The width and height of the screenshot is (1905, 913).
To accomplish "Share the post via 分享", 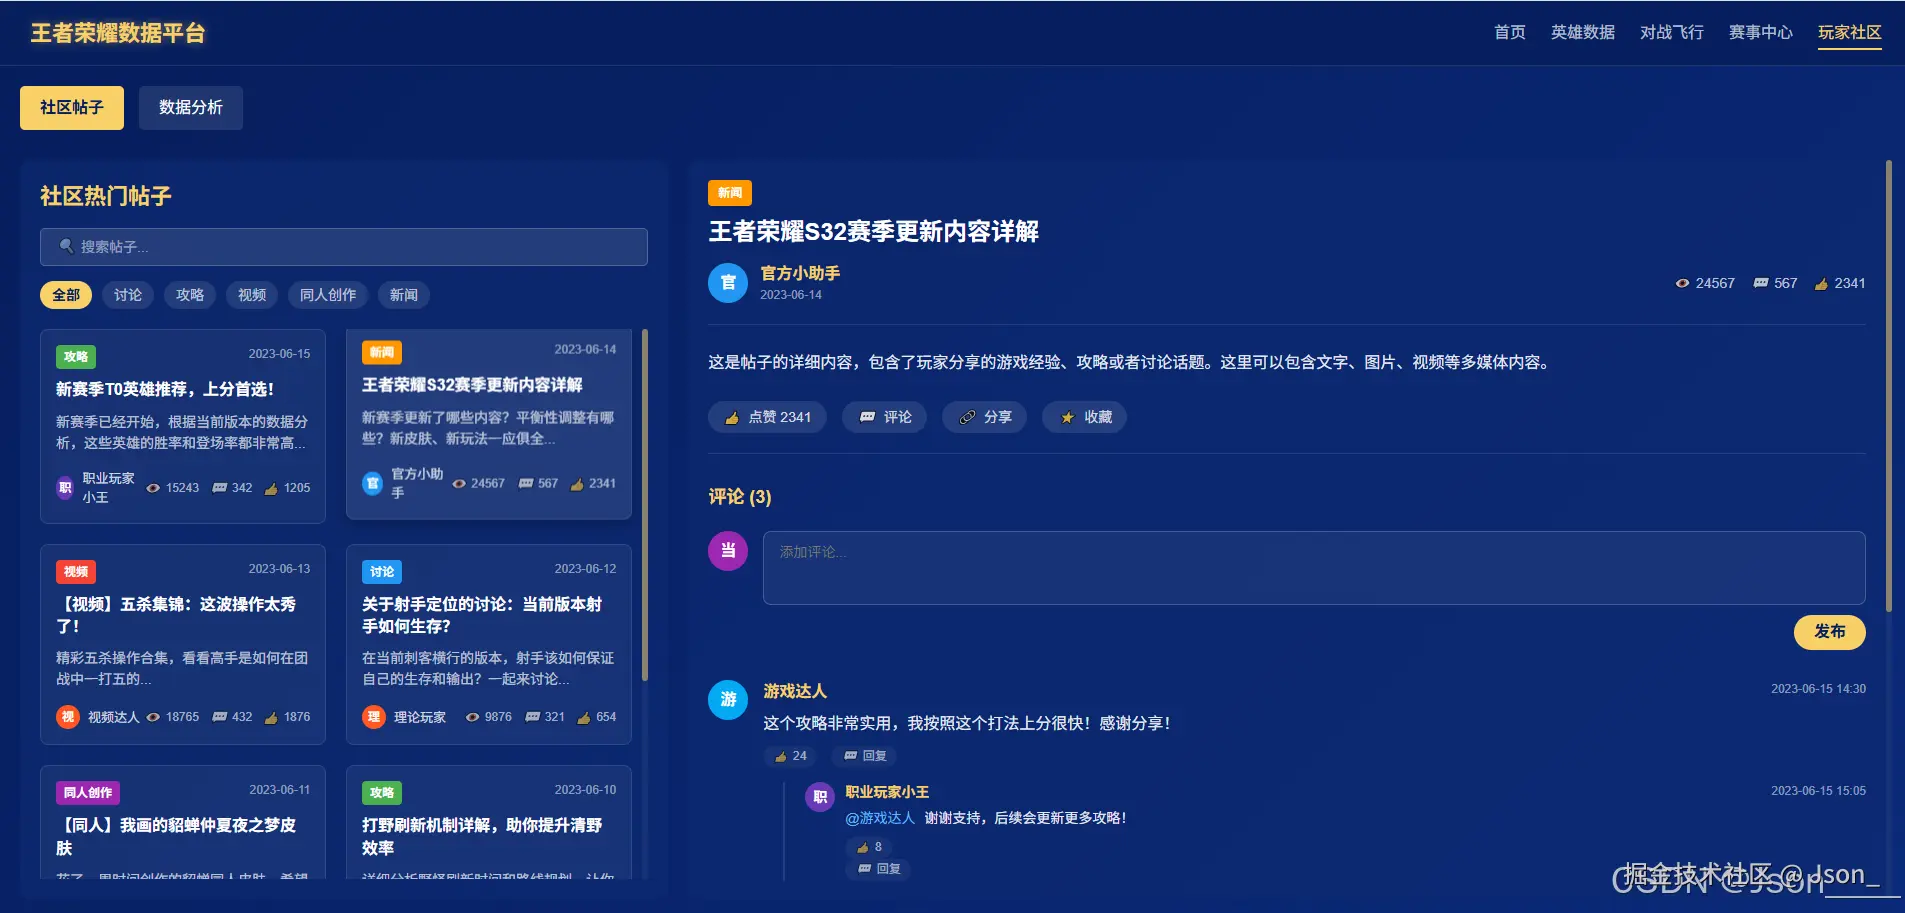I will click(x=984, y=417).
